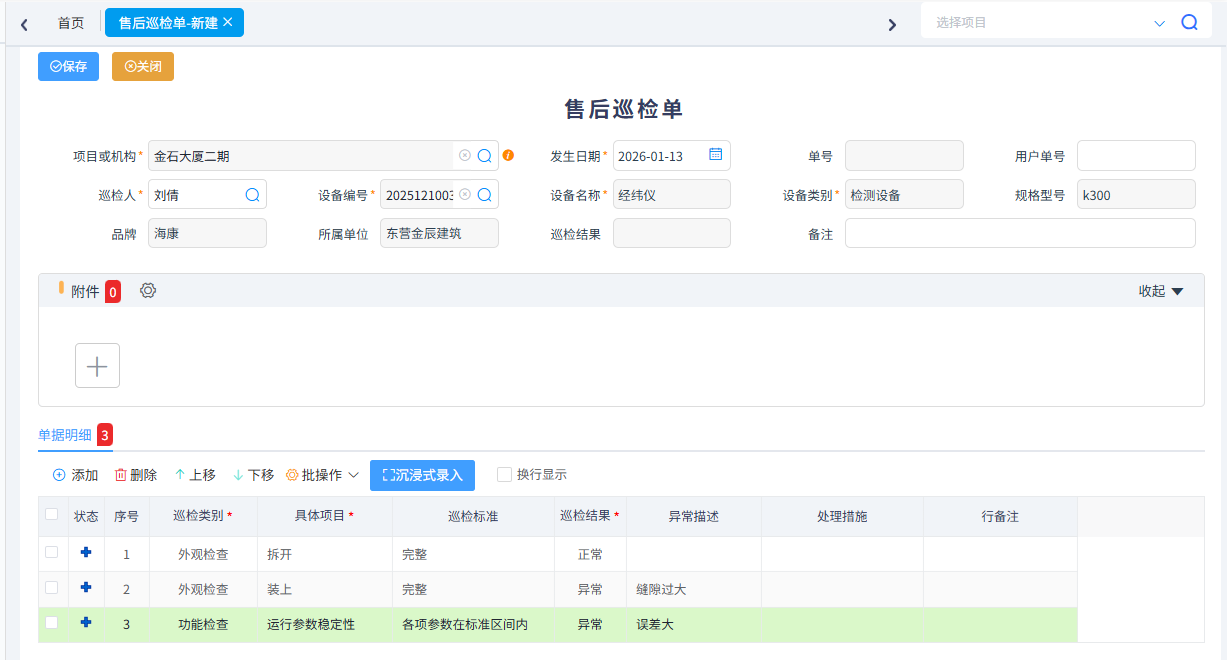Image resolution: width=1227 pixels, height=660 pixels.
Task: Switch to the 首页 tab
Action: [x=70, y=21]
